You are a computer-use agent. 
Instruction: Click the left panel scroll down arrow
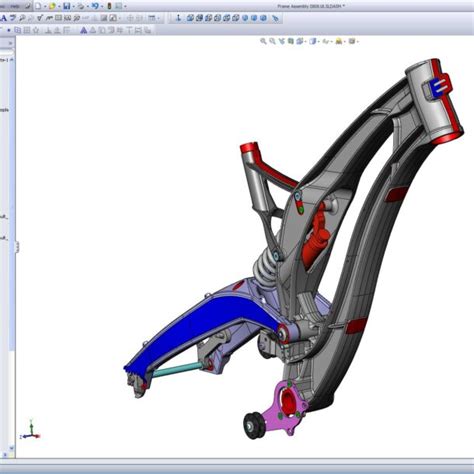[x=11, y=448]
